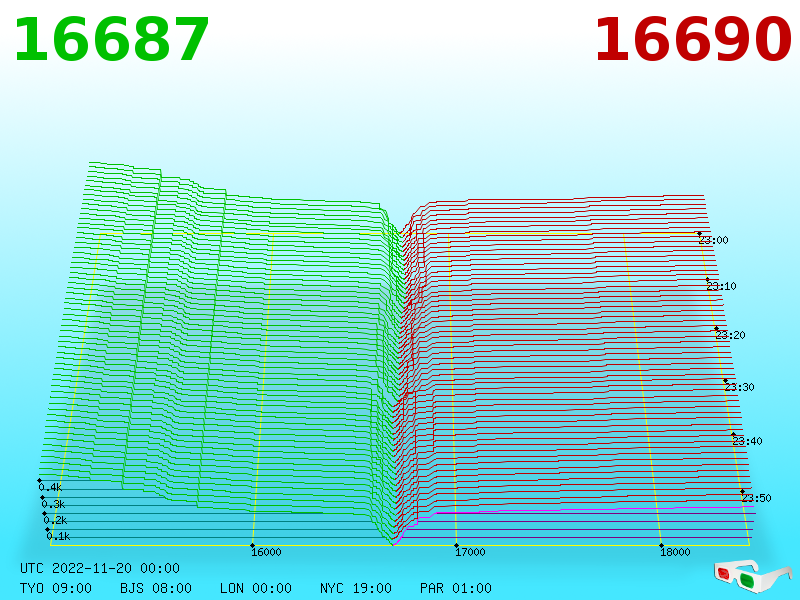Click the PAR 01:00 Paris time
800x600 pixels.
tap(456, 588)
